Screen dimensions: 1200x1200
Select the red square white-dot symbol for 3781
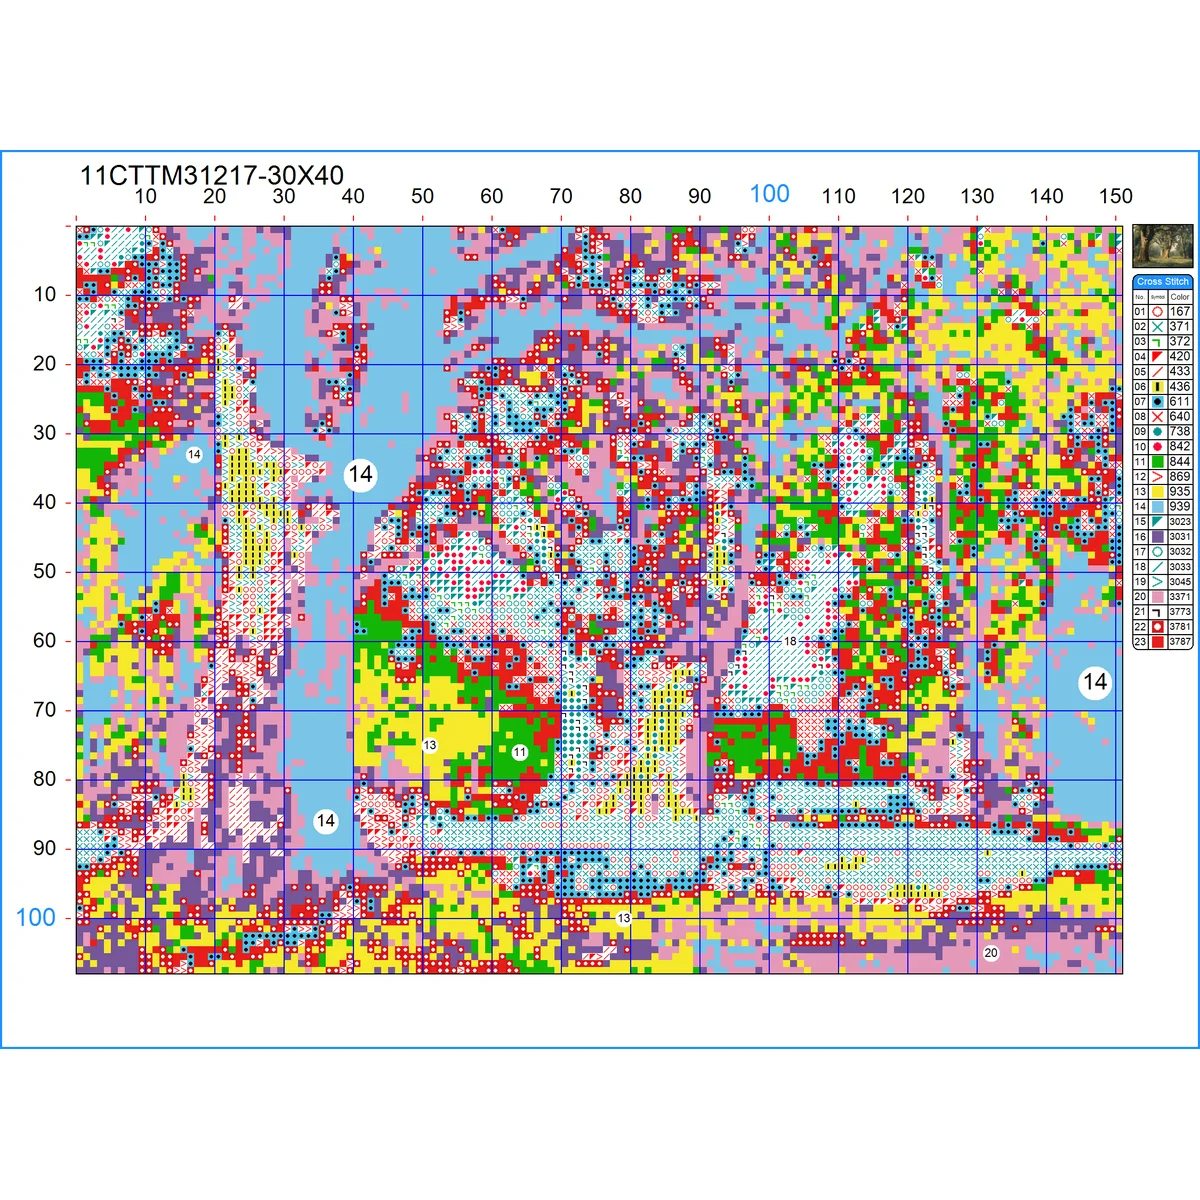point(1157,627)
